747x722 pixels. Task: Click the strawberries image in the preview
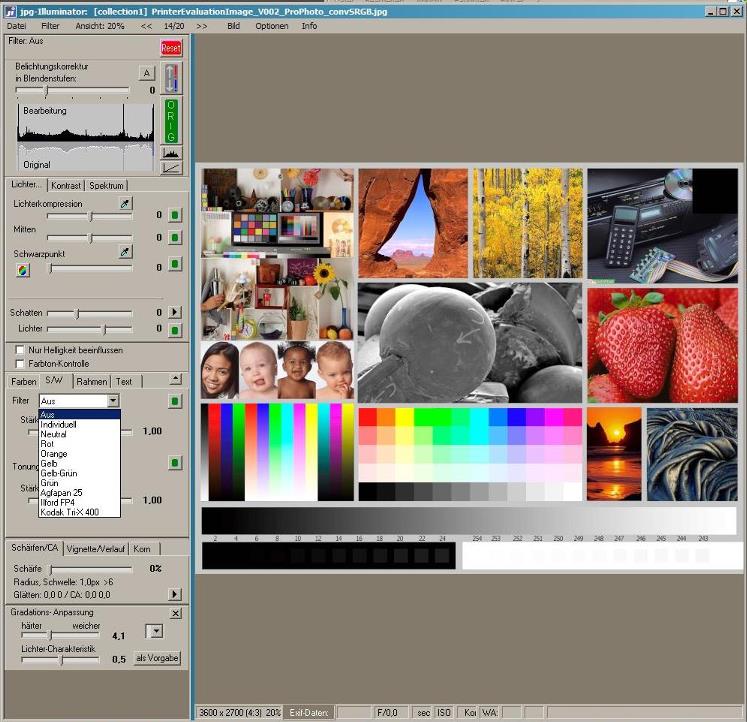pos(662,346)
